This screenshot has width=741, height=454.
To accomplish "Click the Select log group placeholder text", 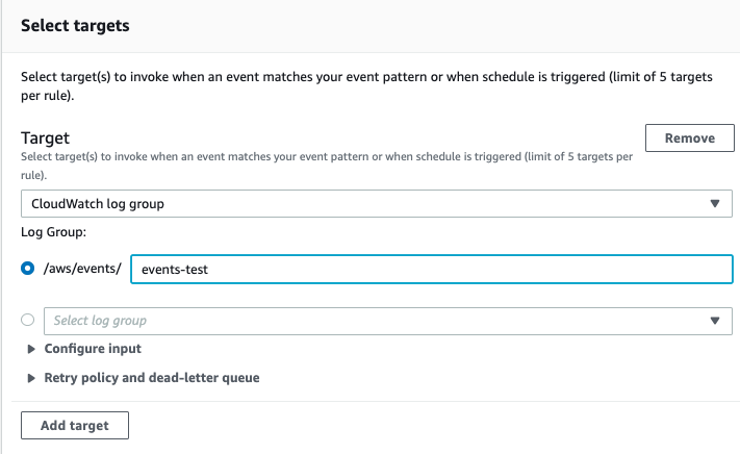I will pos(100,321).
